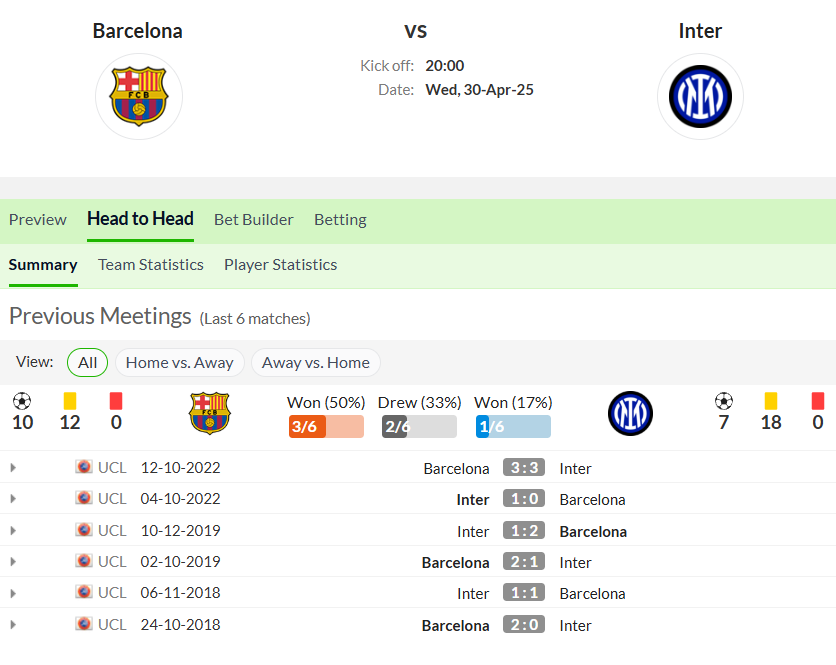Select the Away vs. Home view filter
Image resolution: width=836 pixels, height=665 pixels.
[316, 363]
